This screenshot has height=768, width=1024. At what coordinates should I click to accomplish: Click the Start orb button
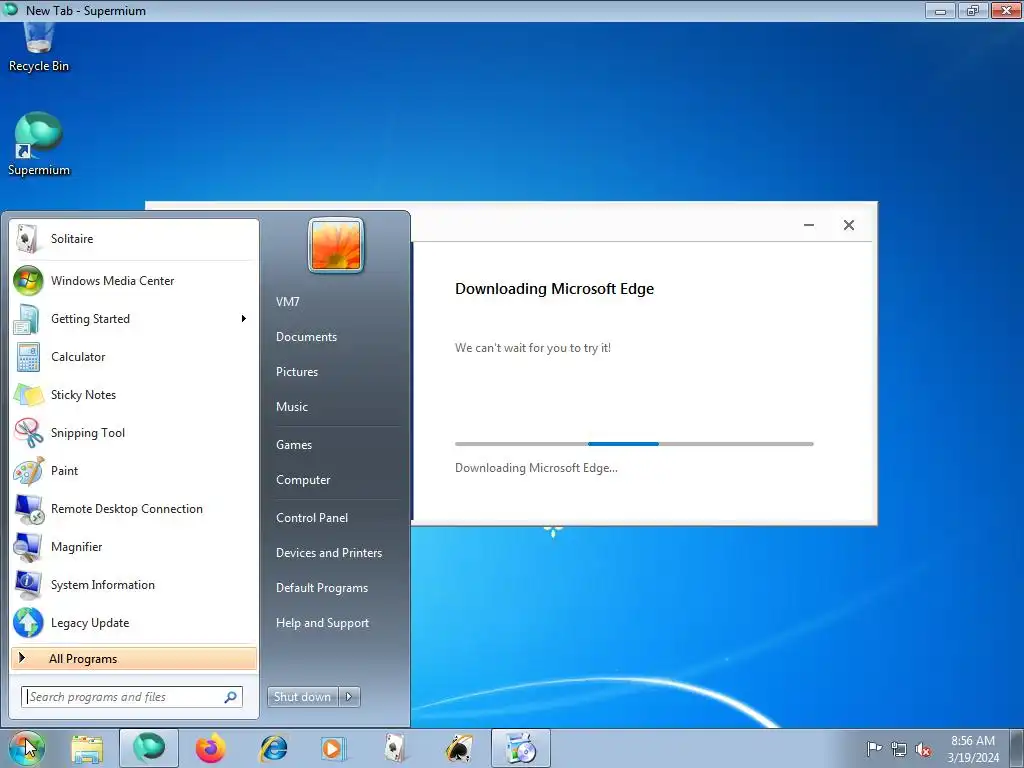(x=27, y=748)
